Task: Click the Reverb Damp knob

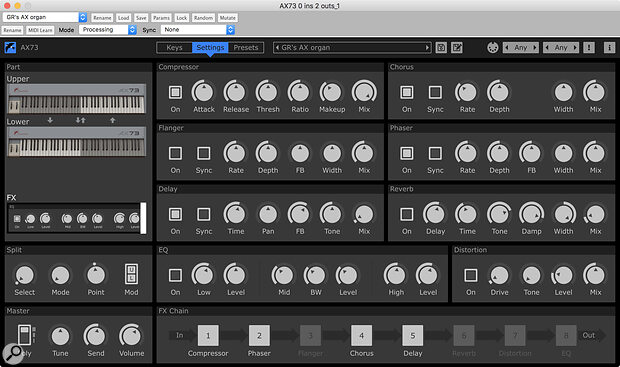Action: (531, 214)
